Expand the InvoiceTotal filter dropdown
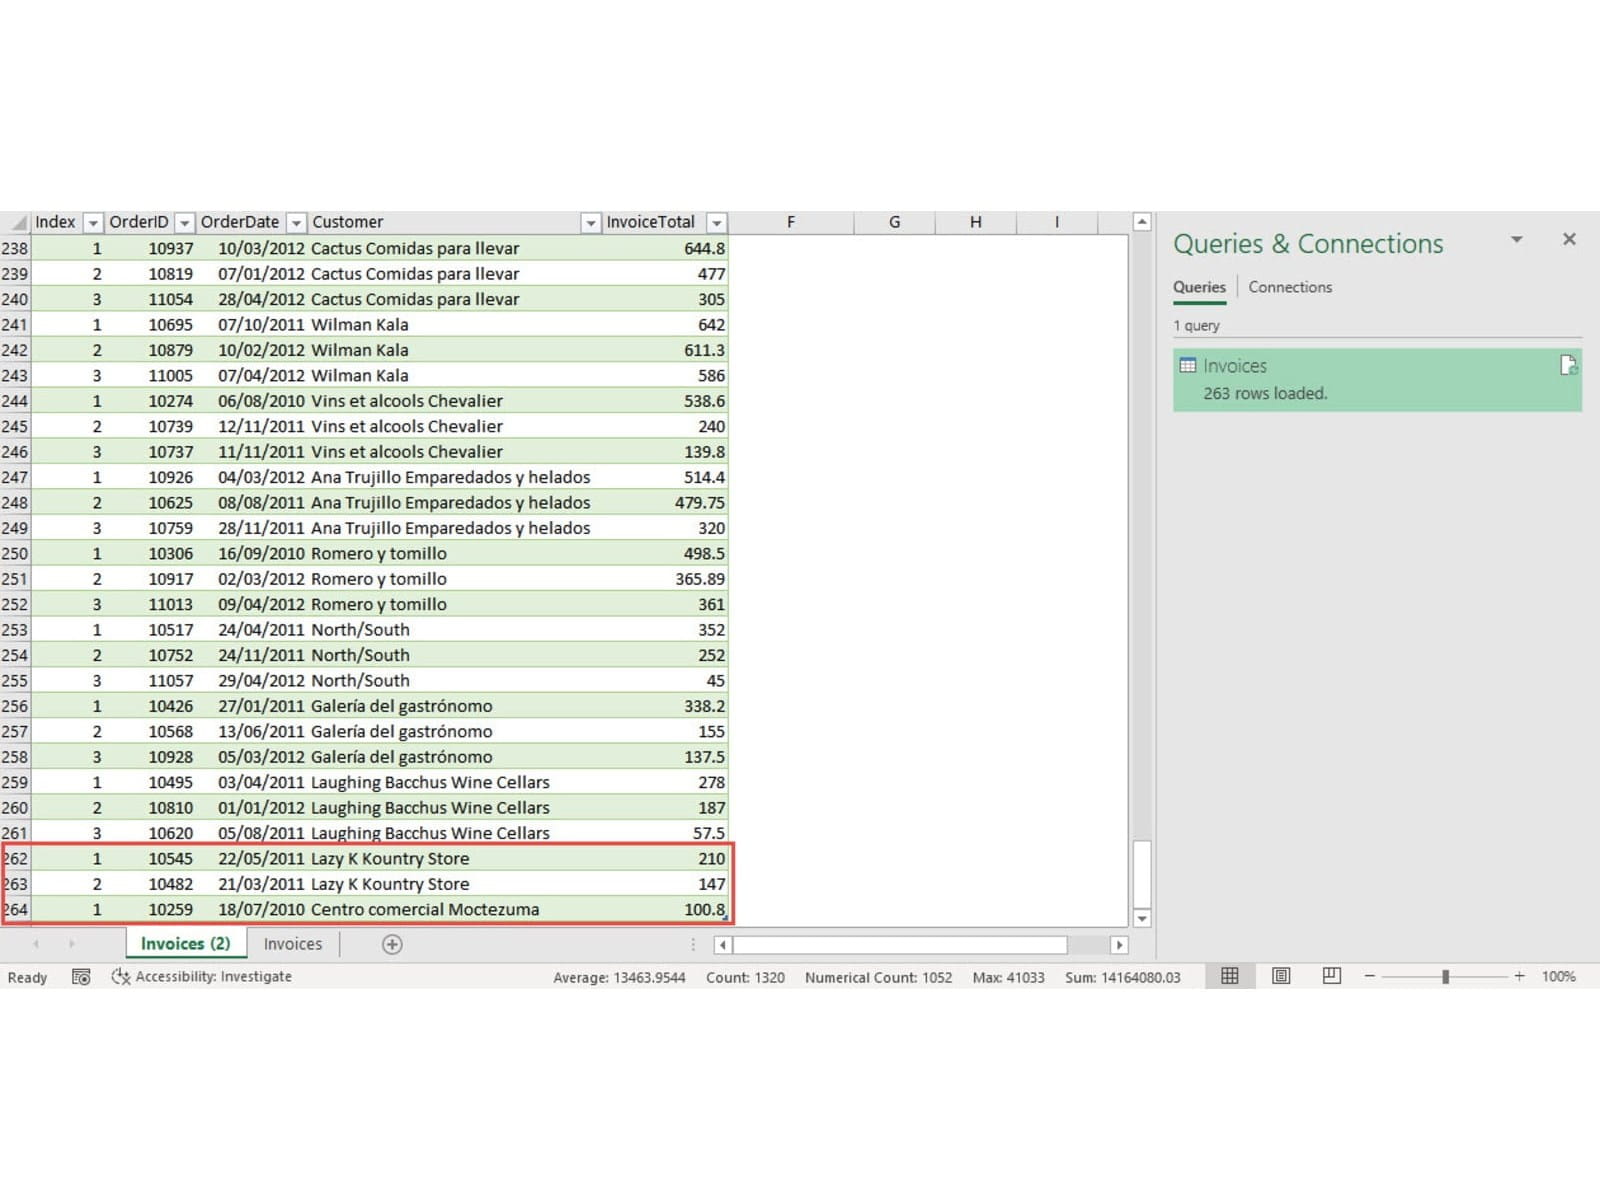The image size is (1600, 1200). tap(716, 223)
